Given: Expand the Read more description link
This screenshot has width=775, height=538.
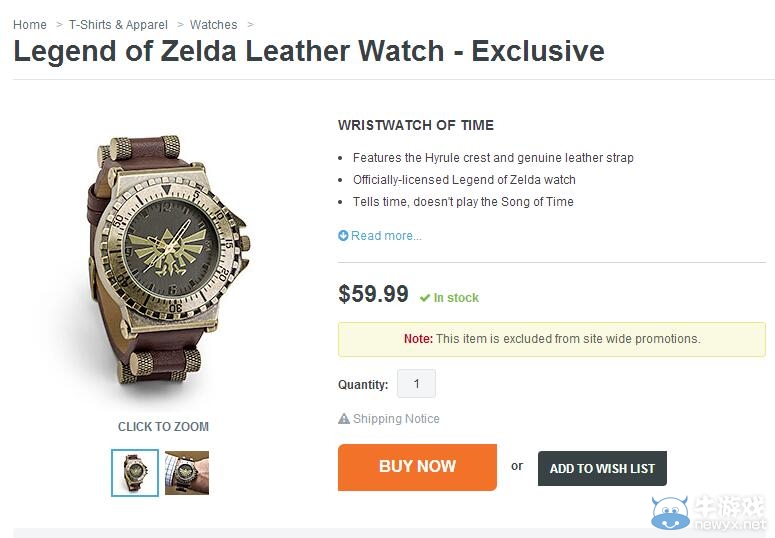Looking at the screenshot, I should click(386, 235).
